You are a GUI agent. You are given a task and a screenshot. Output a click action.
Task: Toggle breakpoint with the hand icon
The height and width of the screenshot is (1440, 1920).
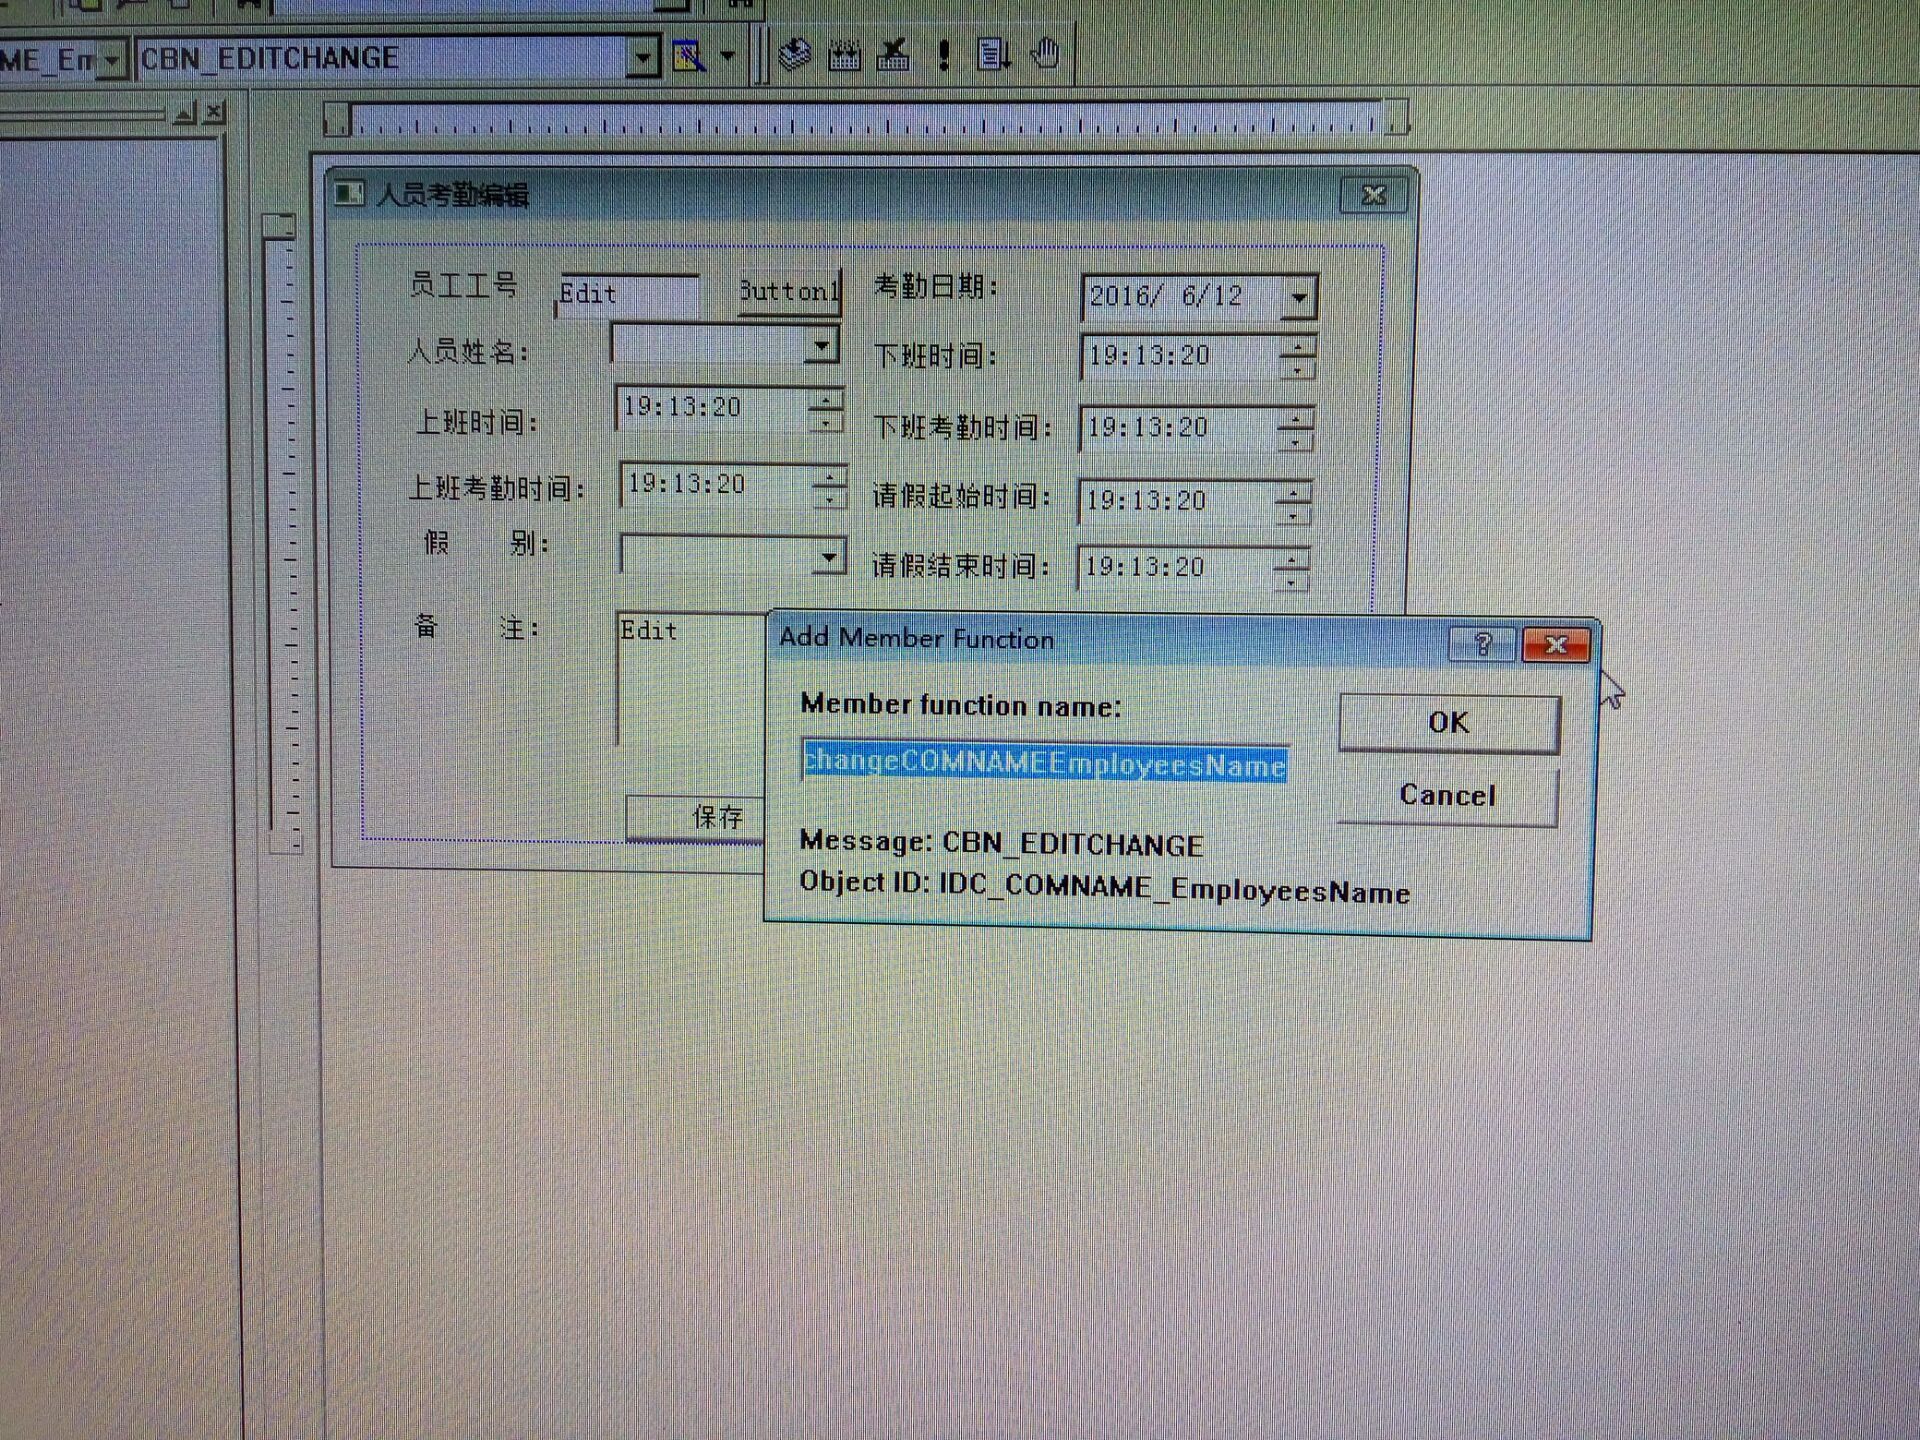tap(1045, 53)
